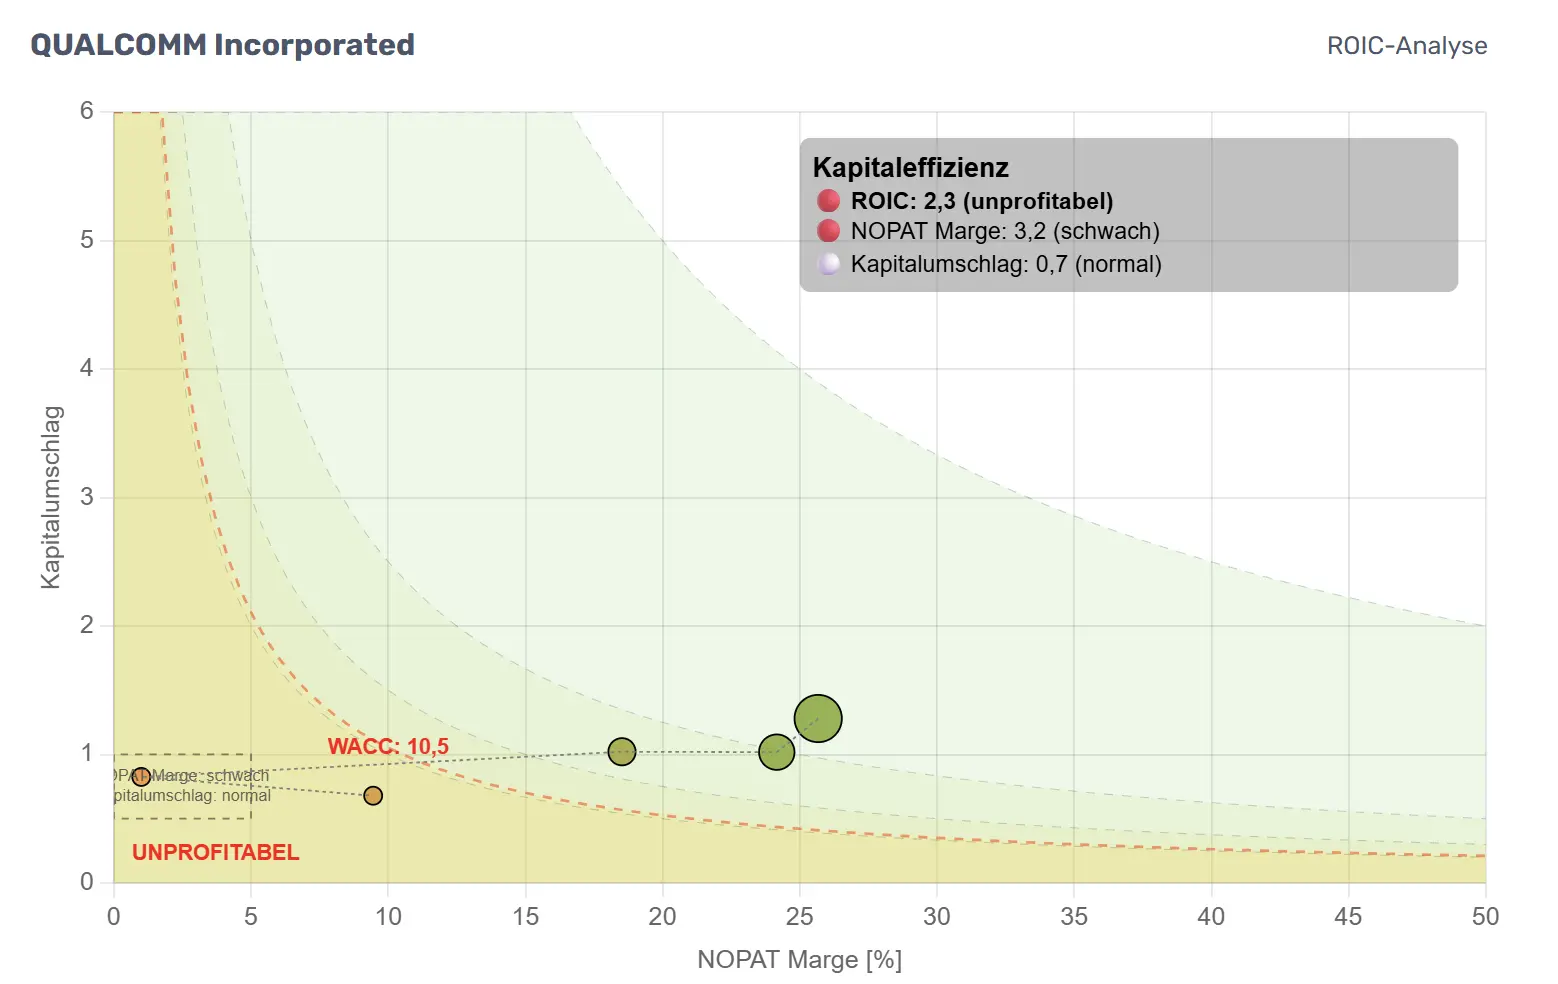Select the olive bubble near NOPAT margin 18

tap(622, 751)
